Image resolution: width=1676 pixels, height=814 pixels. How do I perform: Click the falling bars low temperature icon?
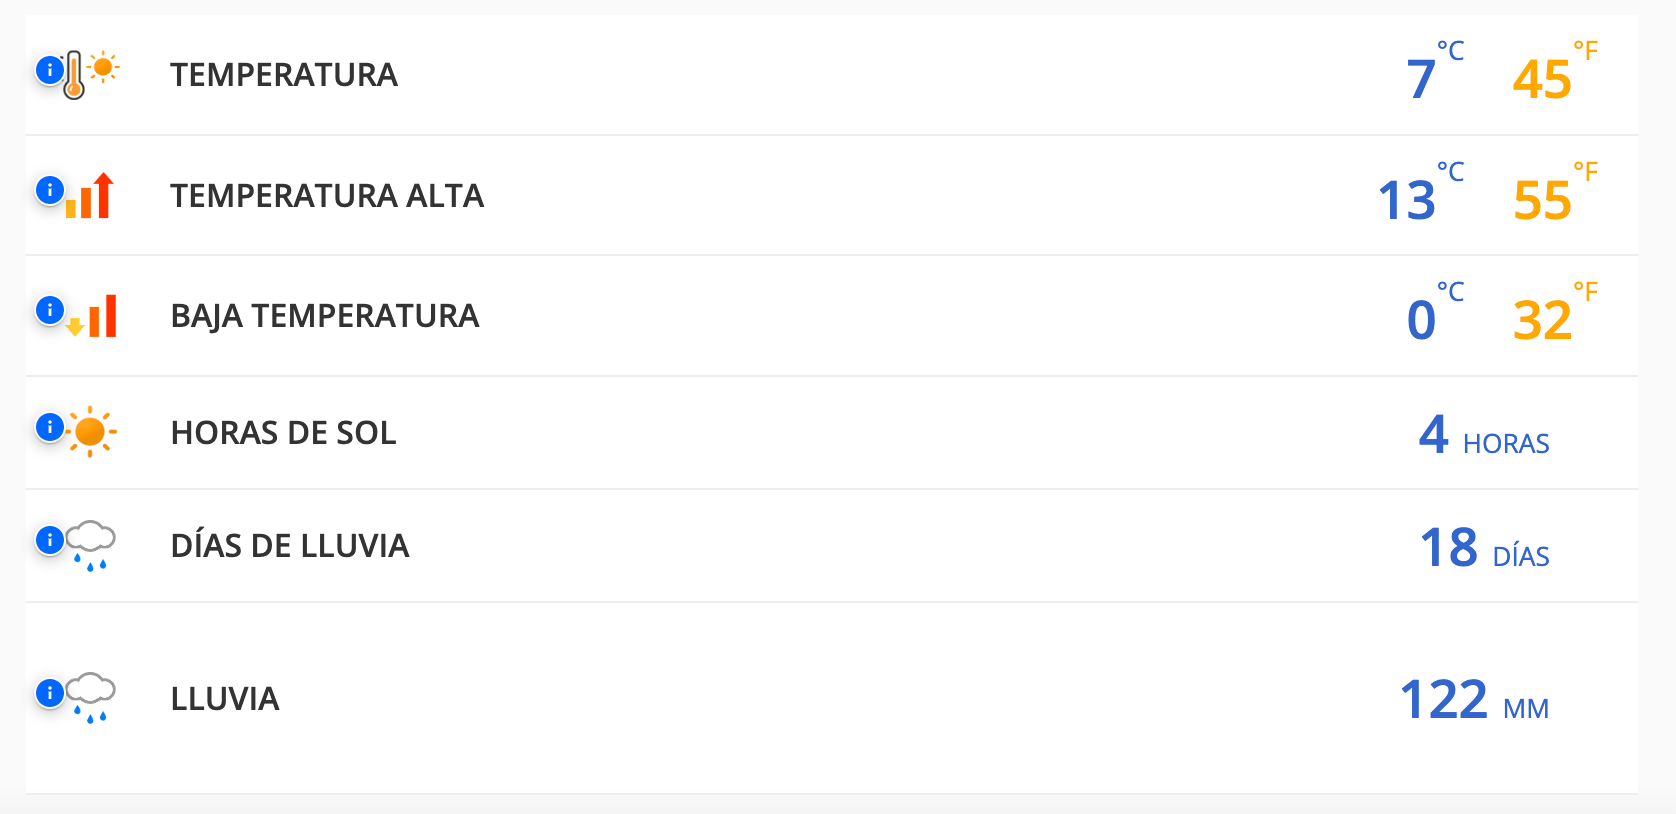[93, 317]
